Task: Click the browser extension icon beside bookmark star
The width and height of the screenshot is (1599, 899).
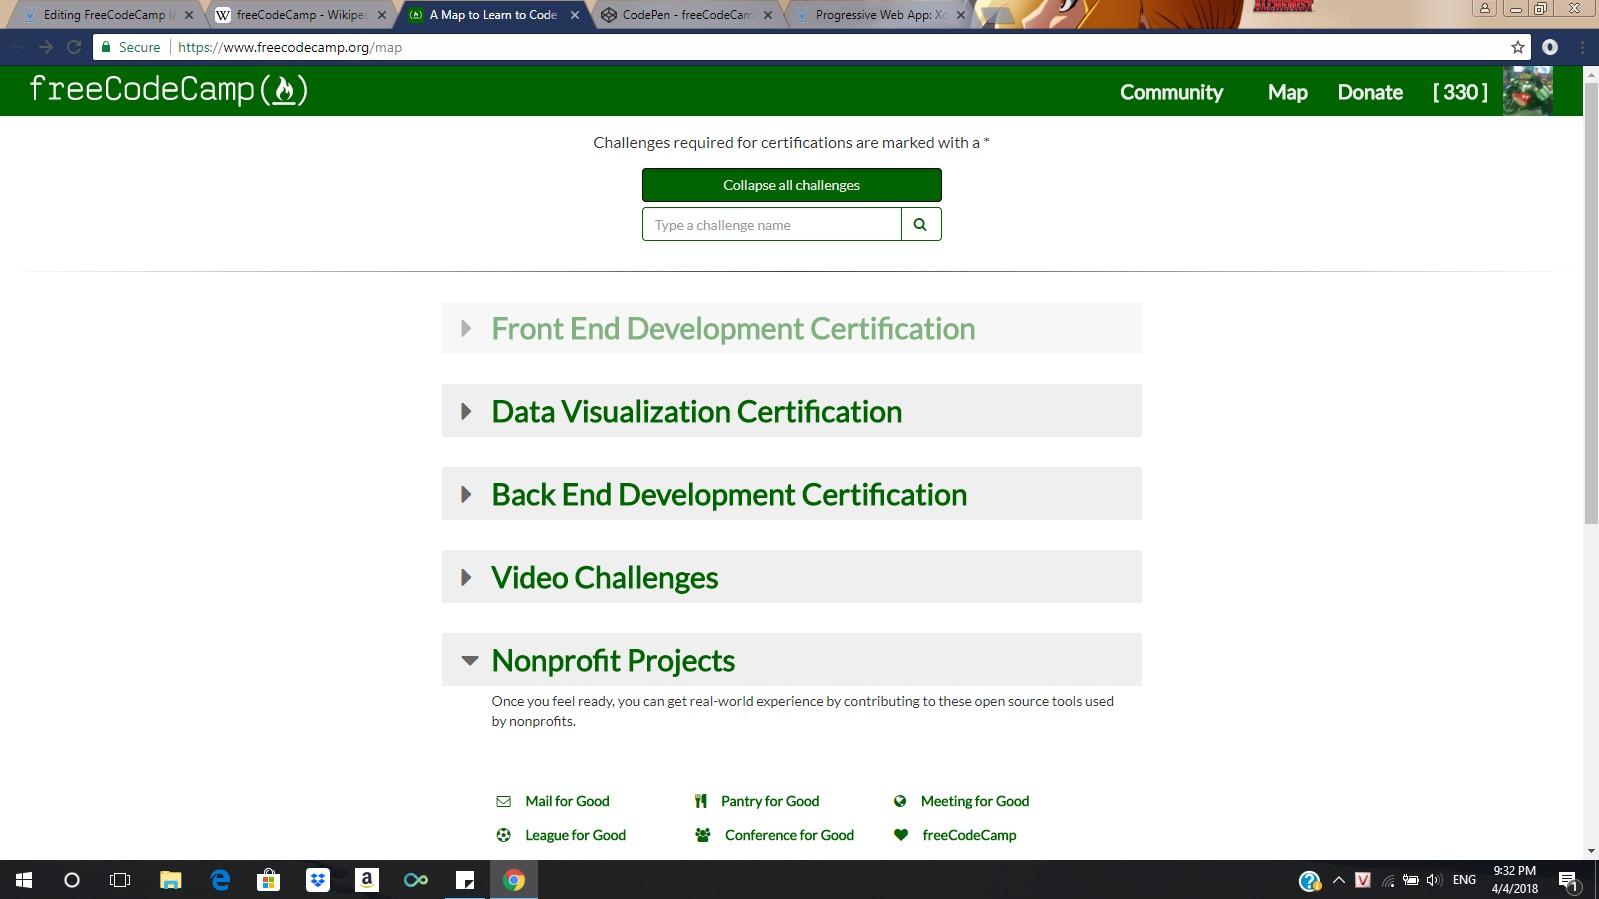Action: (x=1550, y=47)
